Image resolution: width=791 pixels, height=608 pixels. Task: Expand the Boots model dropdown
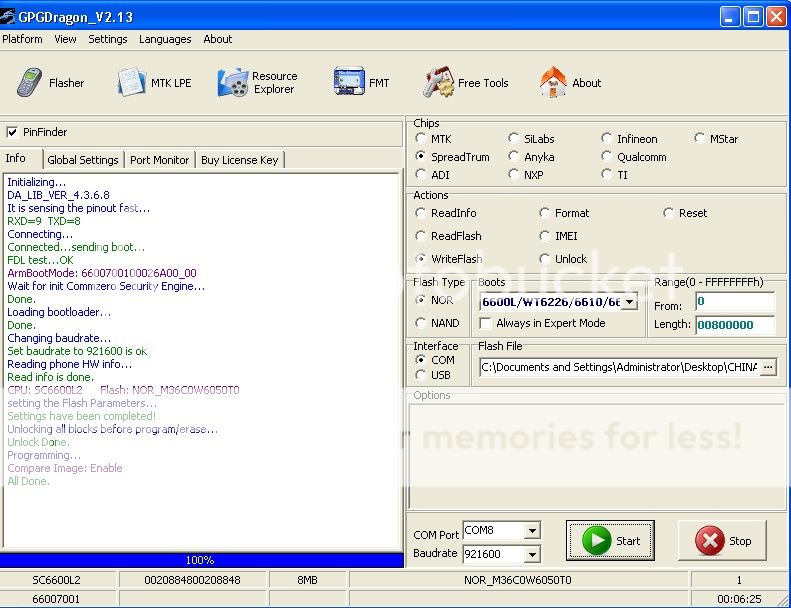[x=630, y=302]
